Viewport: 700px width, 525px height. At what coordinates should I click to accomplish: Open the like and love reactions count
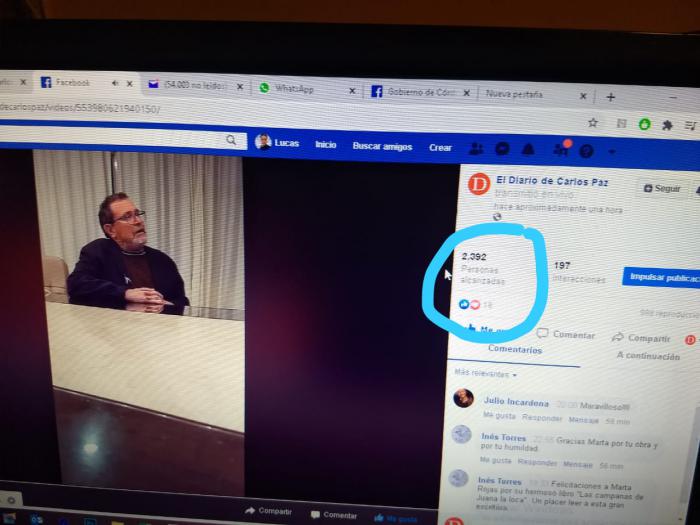(x=475, y=304)
